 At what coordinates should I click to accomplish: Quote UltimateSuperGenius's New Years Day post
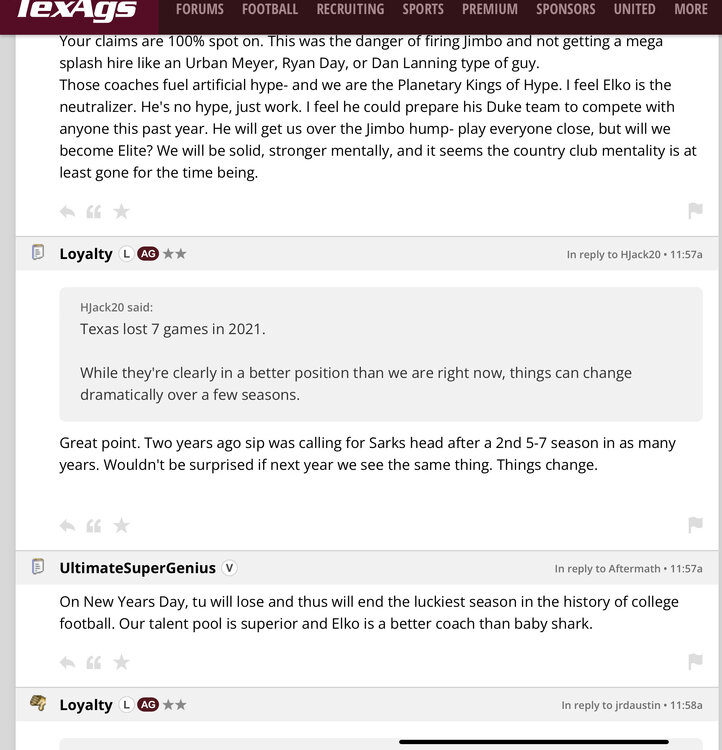click(94, 662)
